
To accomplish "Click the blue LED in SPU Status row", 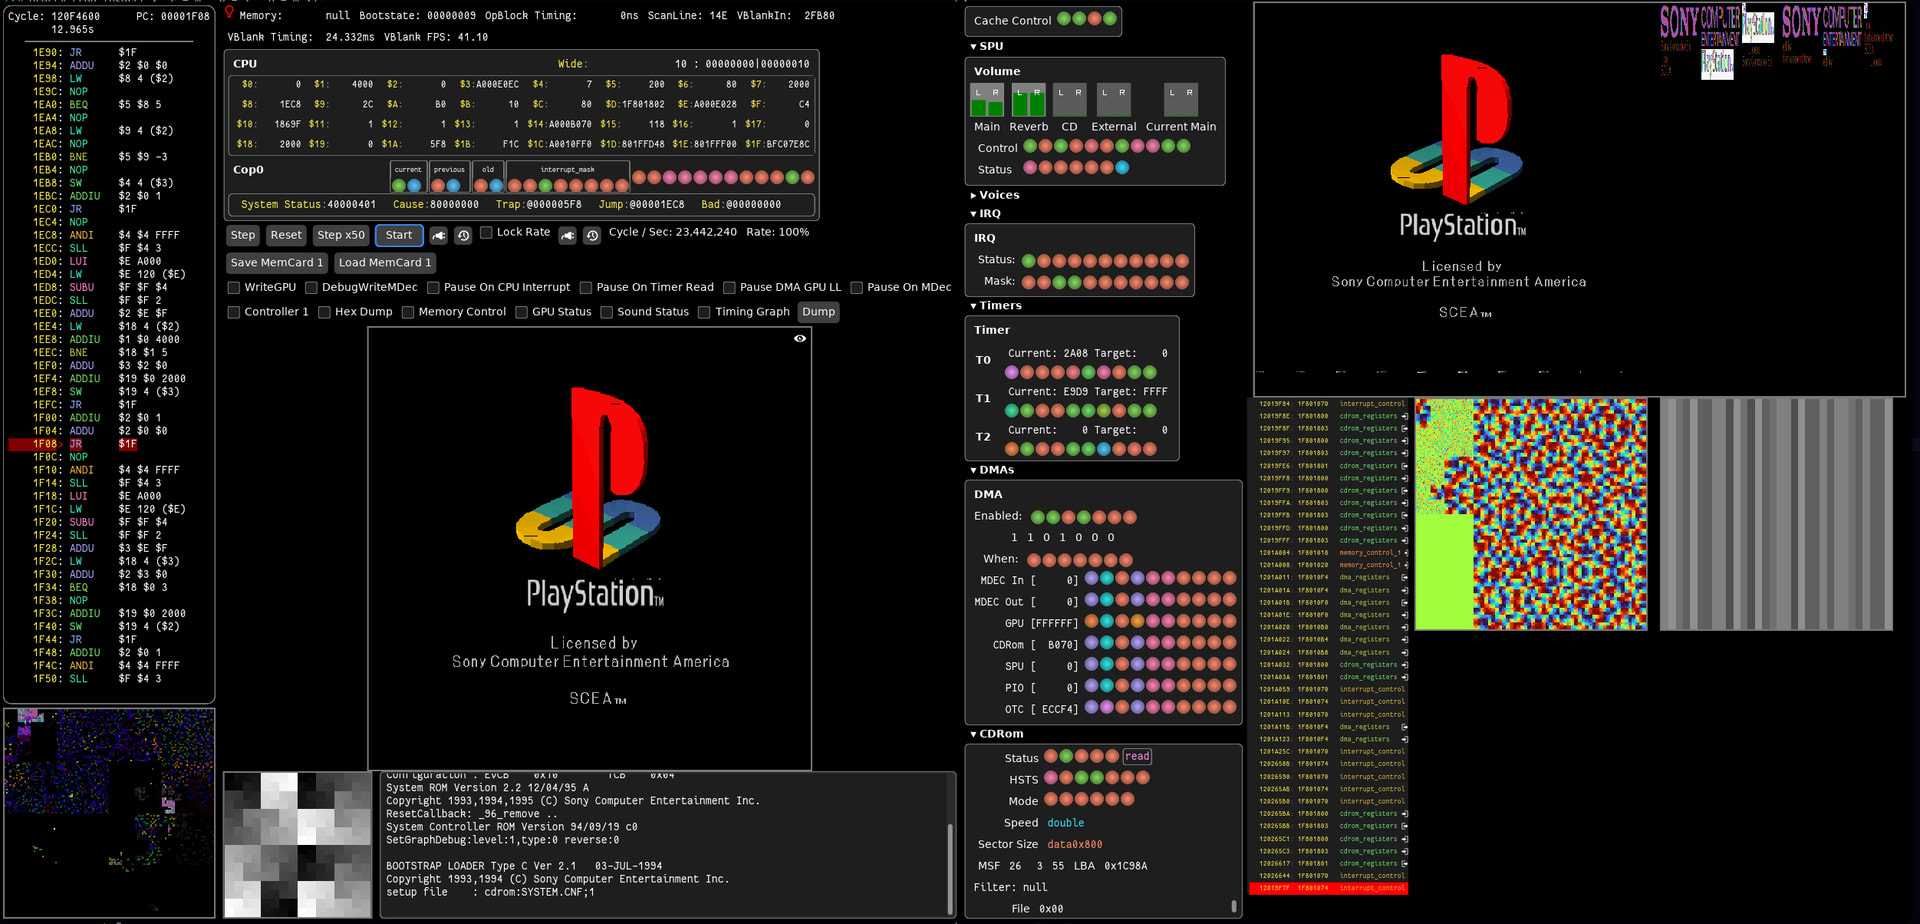I will click(1122, 168).
